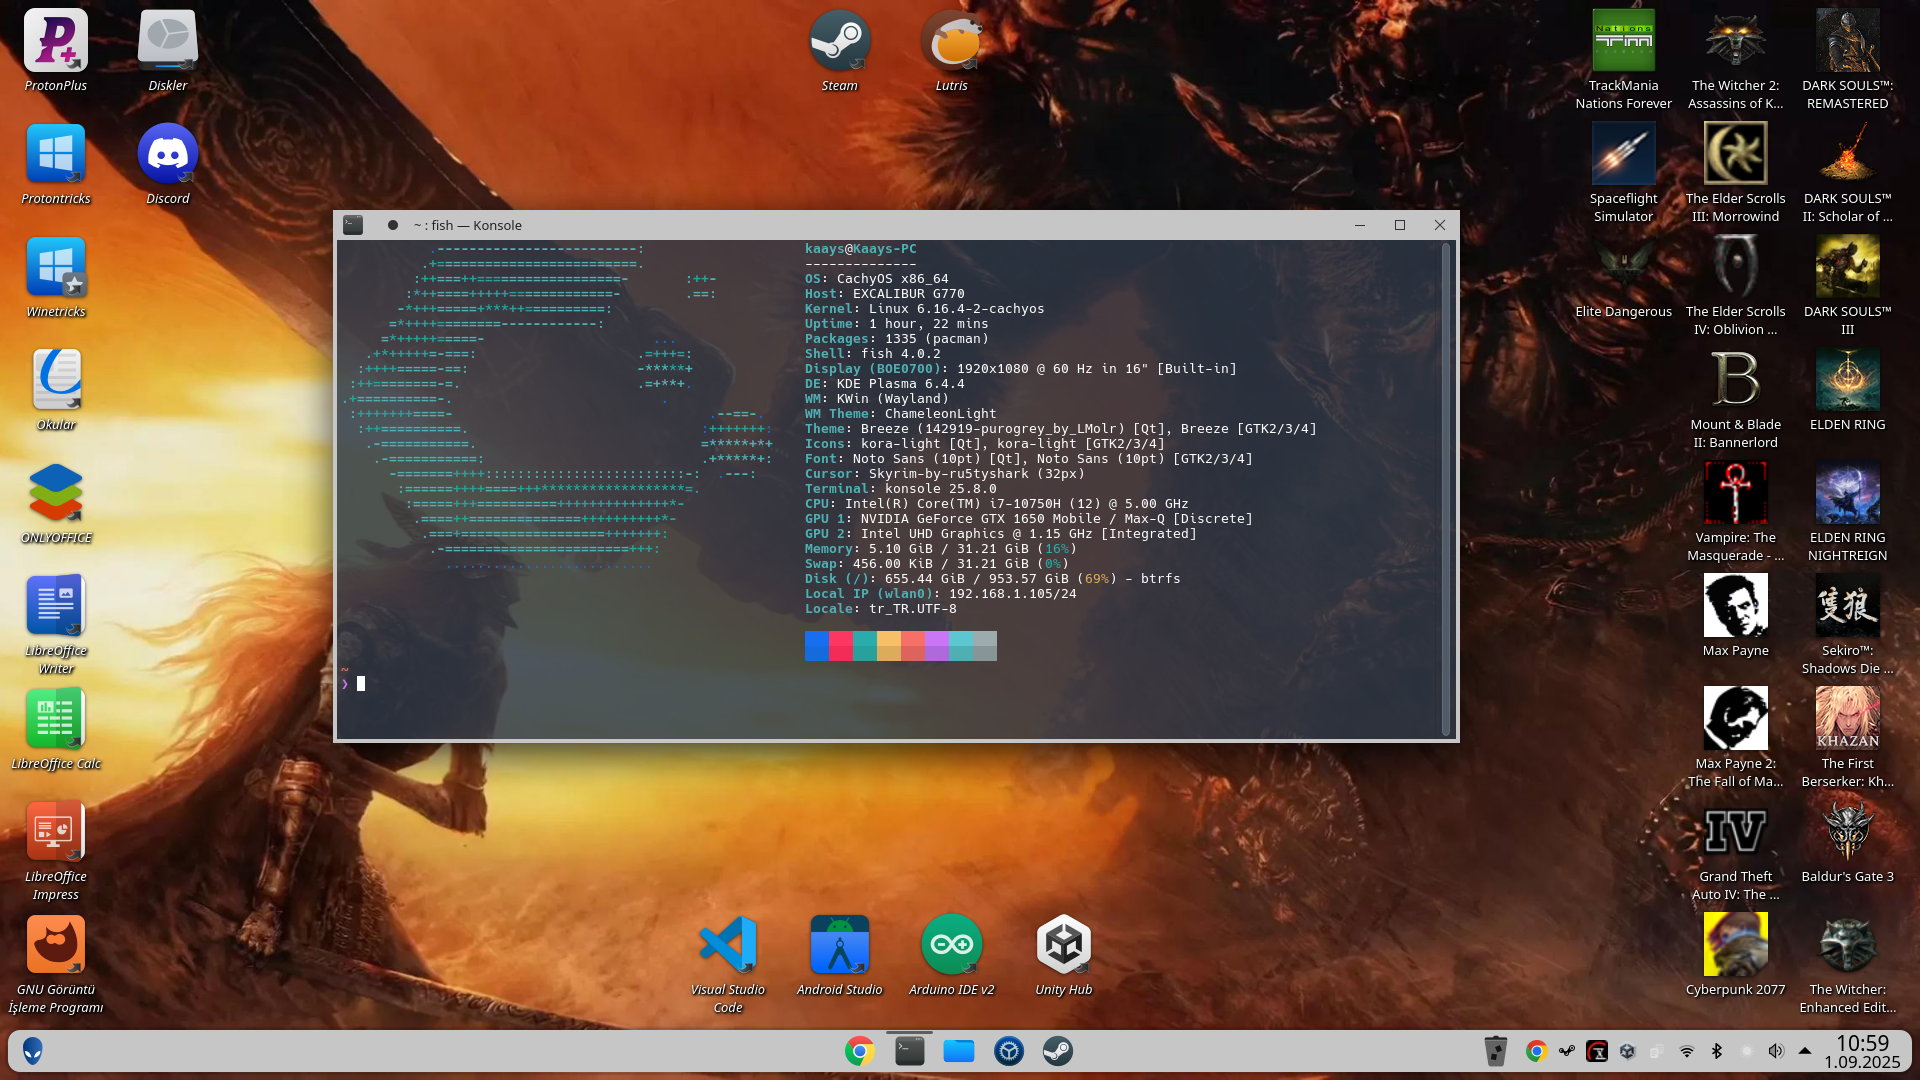Click the Unity Hub tray icon
1920x1080 pixels.
coord(1627,1051)
